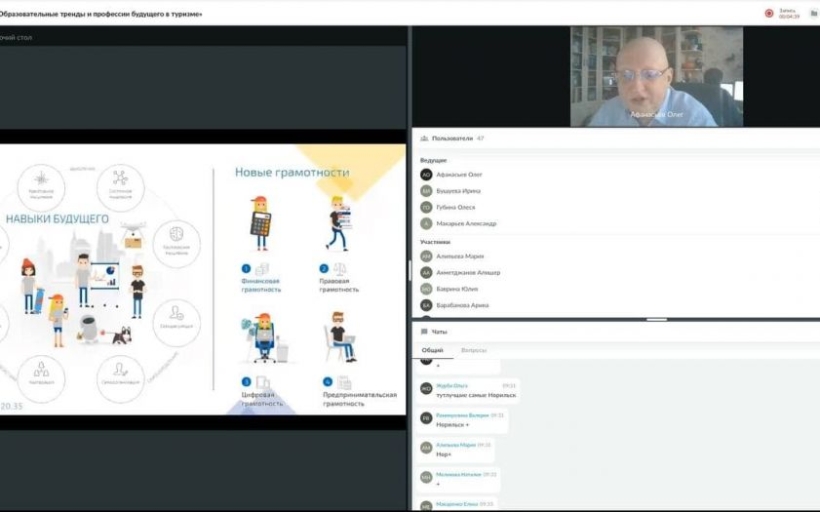Click the handle between users and chat panels
This screenshot has width=820, height=512.
[656, 319]
